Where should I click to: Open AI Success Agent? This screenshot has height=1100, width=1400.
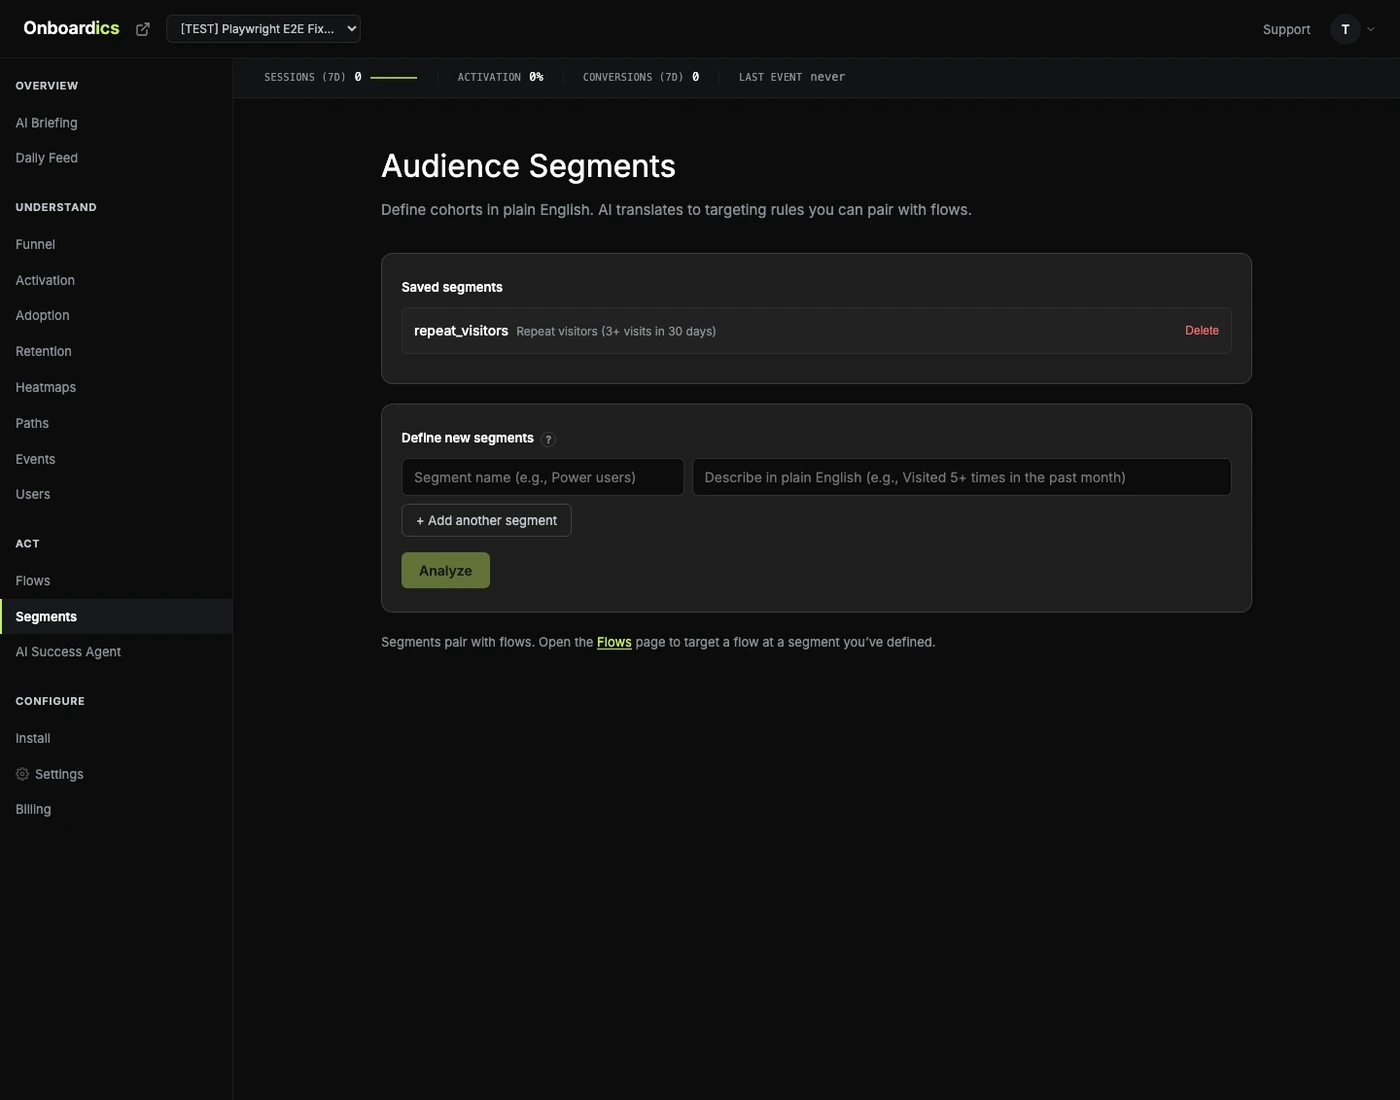(116, 652)
